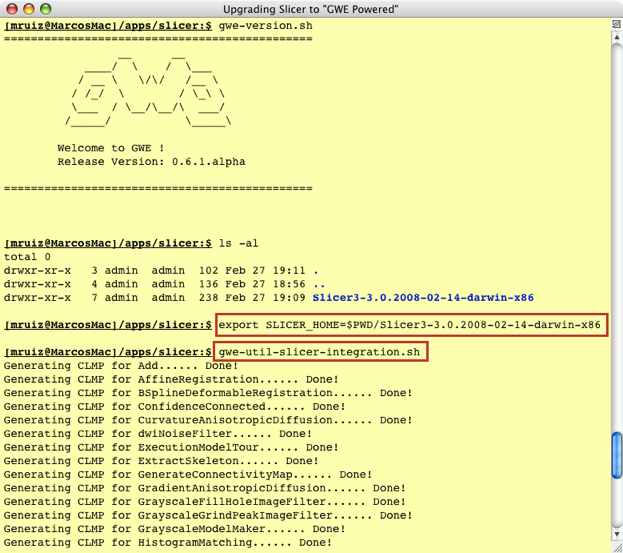The height and width of the screenshot is (553, 623).
Task: Click the AffineRegistration output line
Action: coord(171,380)
